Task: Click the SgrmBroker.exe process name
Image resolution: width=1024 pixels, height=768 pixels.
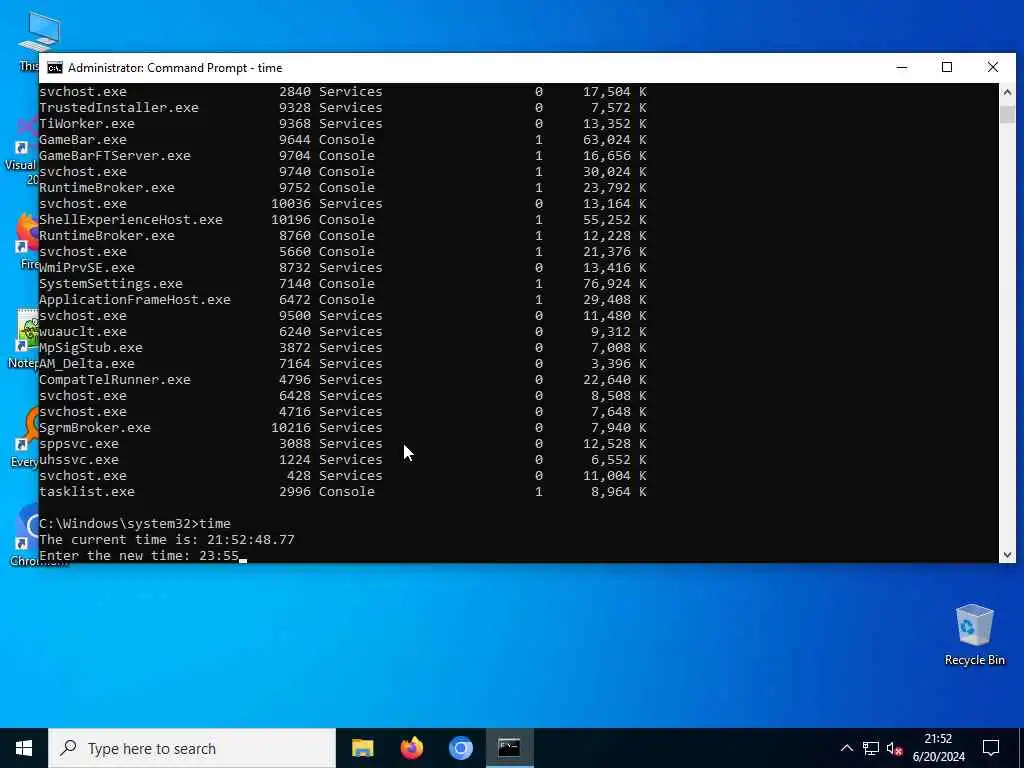Action: [x=95, y=428]
